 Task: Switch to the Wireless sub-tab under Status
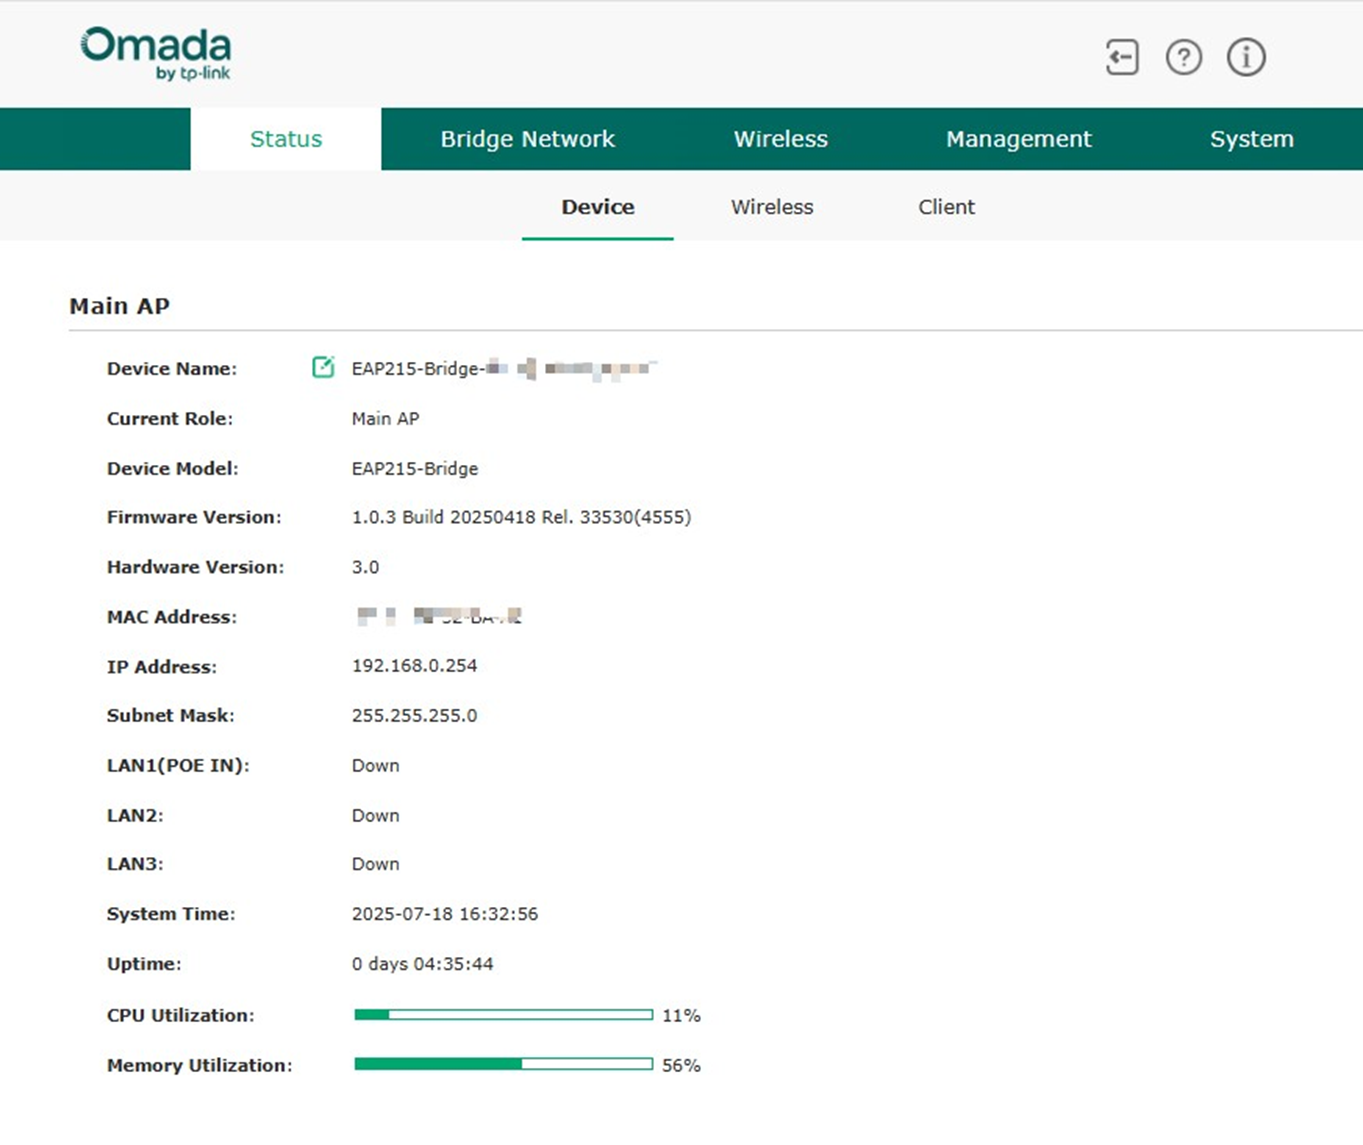[772, 207]
